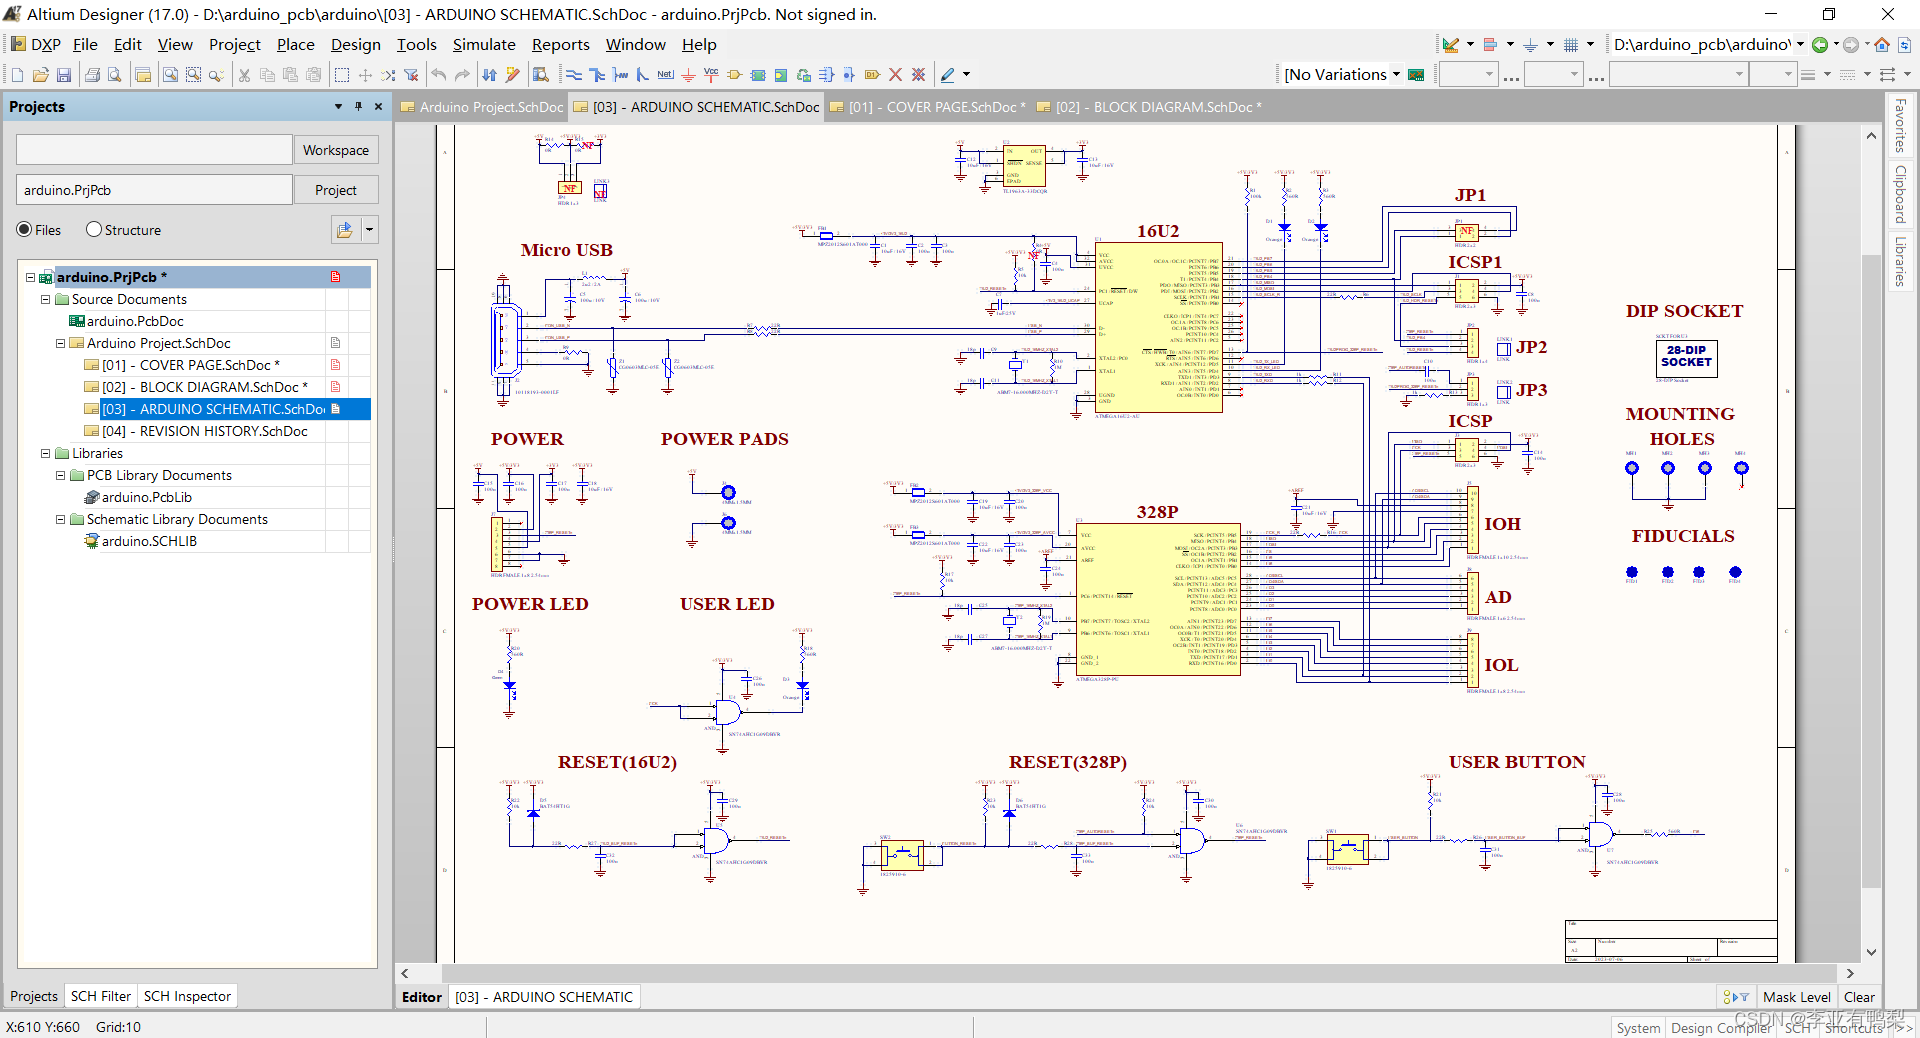Viewport: 1920px width, 1038px height.
Task: Click the horizontal scrollbar right arrow
Action: [1850, 973]
